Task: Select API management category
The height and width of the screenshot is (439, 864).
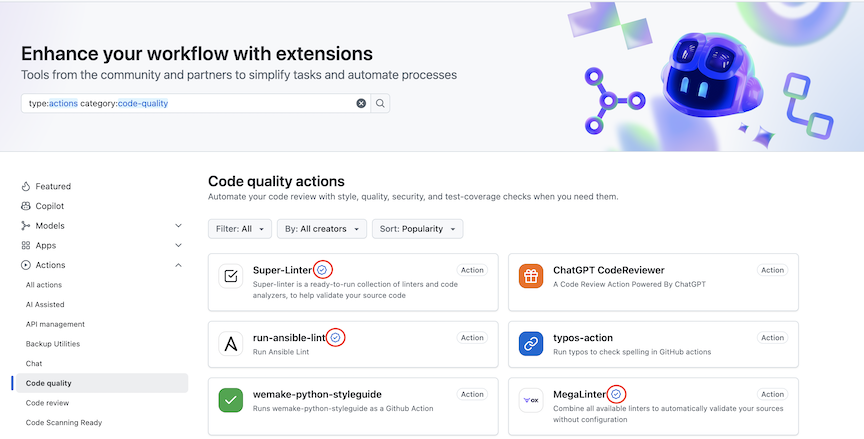Action: coord(55,324)
